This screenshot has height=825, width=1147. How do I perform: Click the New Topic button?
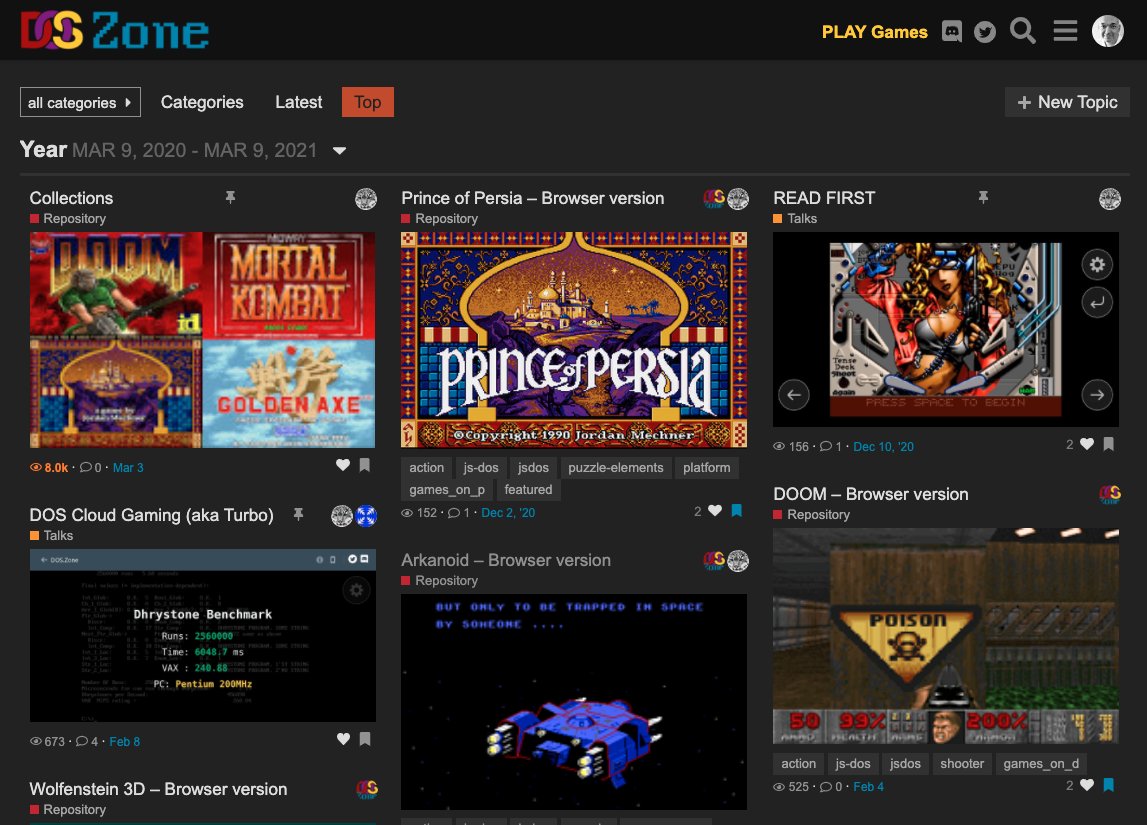point(1067,102)
